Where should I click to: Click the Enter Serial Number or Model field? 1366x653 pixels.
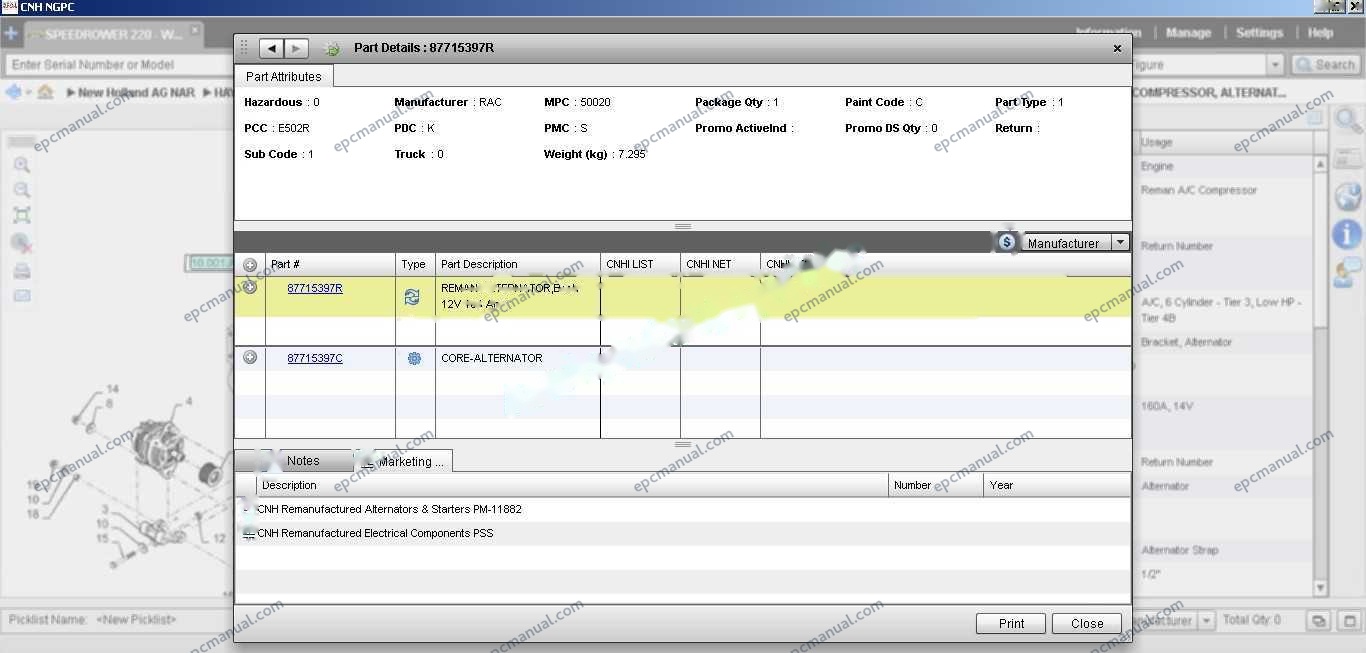[118, 65]
